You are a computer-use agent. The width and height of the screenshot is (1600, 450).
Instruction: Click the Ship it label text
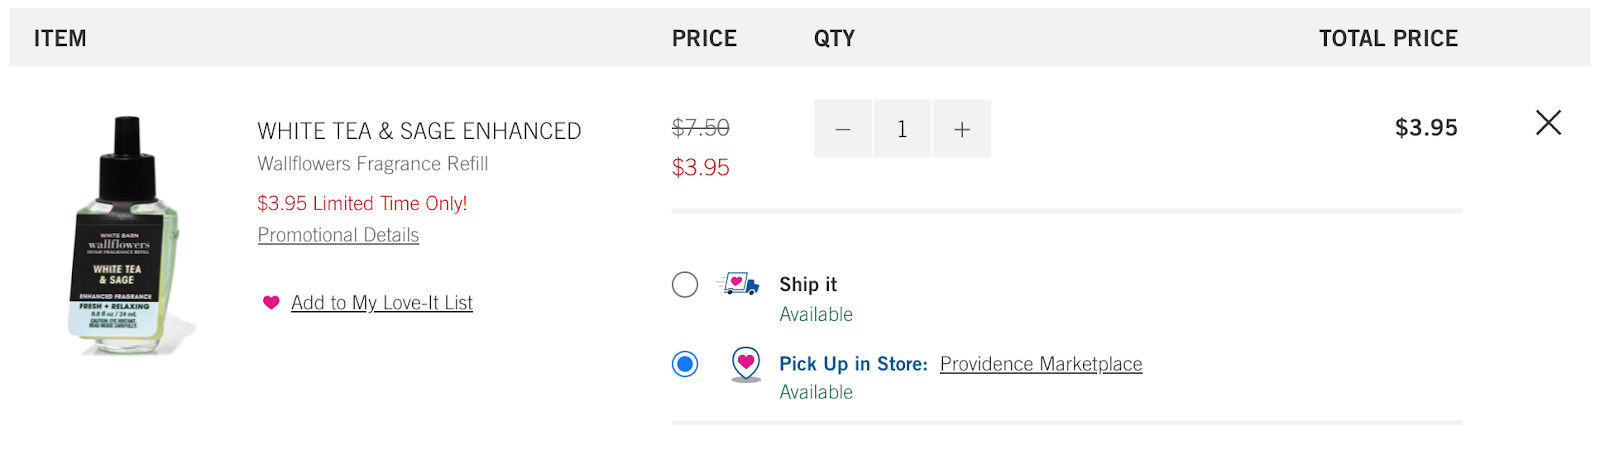click(x=808, y=285)
